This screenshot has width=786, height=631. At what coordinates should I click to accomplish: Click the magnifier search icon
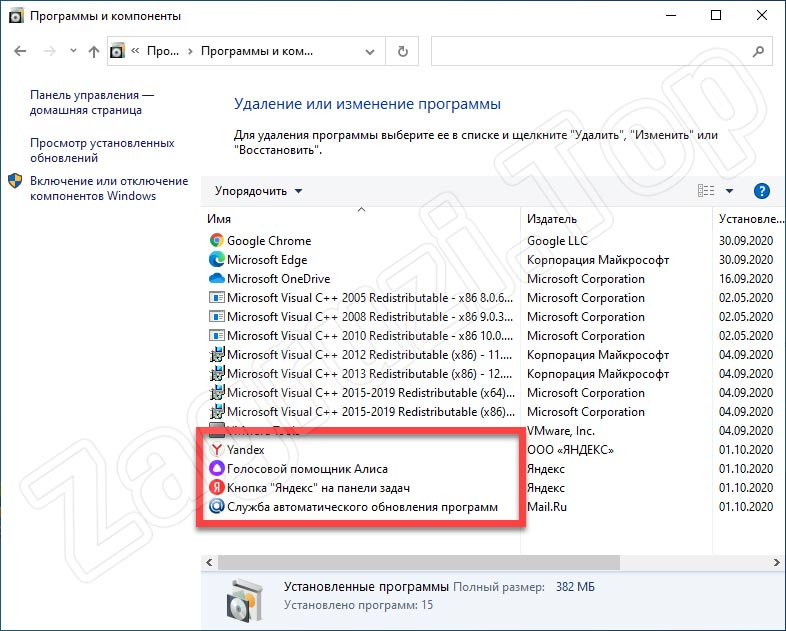pos(758,51)
